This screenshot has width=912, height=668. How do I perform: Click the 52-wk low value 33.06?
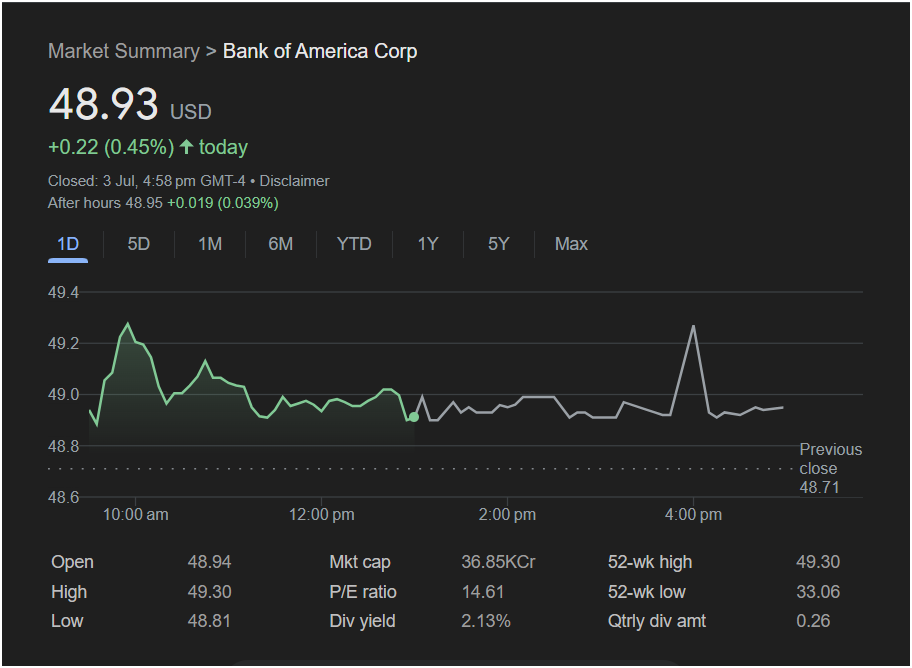[x=818, y=592]
